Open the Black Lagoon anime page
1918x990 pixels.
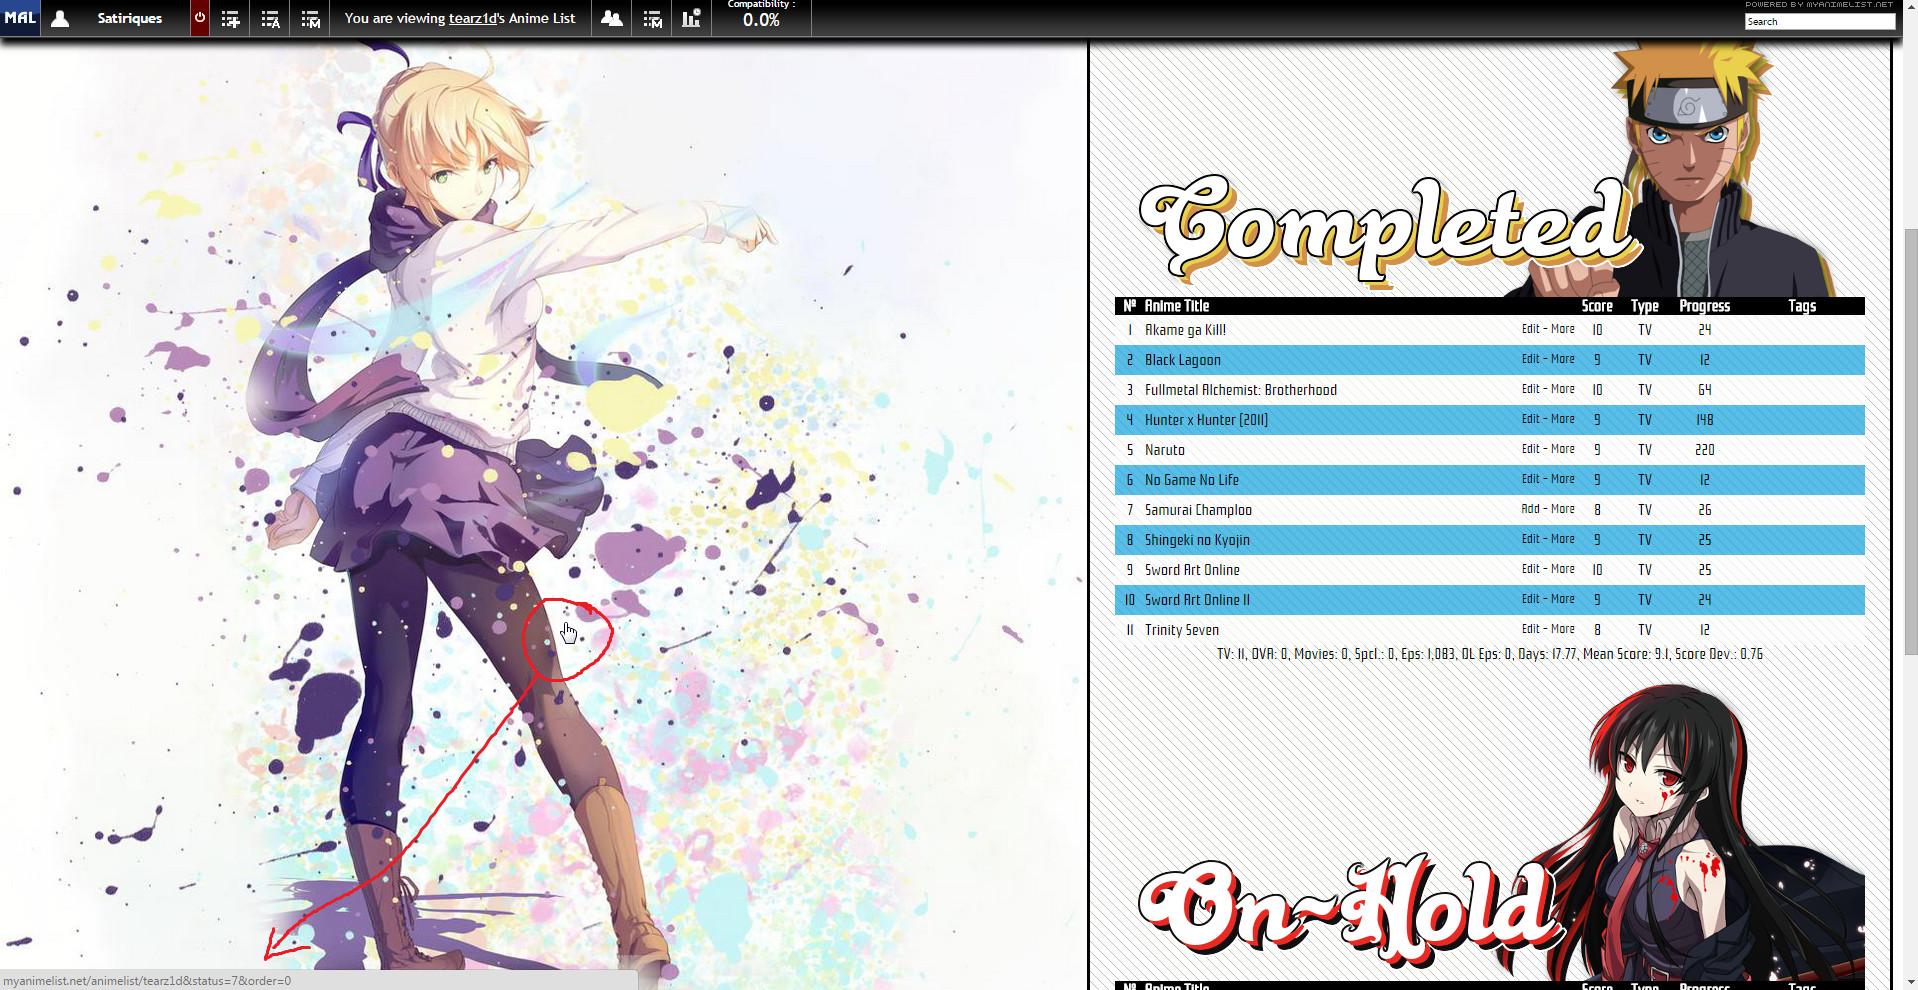click(1183, 360)
